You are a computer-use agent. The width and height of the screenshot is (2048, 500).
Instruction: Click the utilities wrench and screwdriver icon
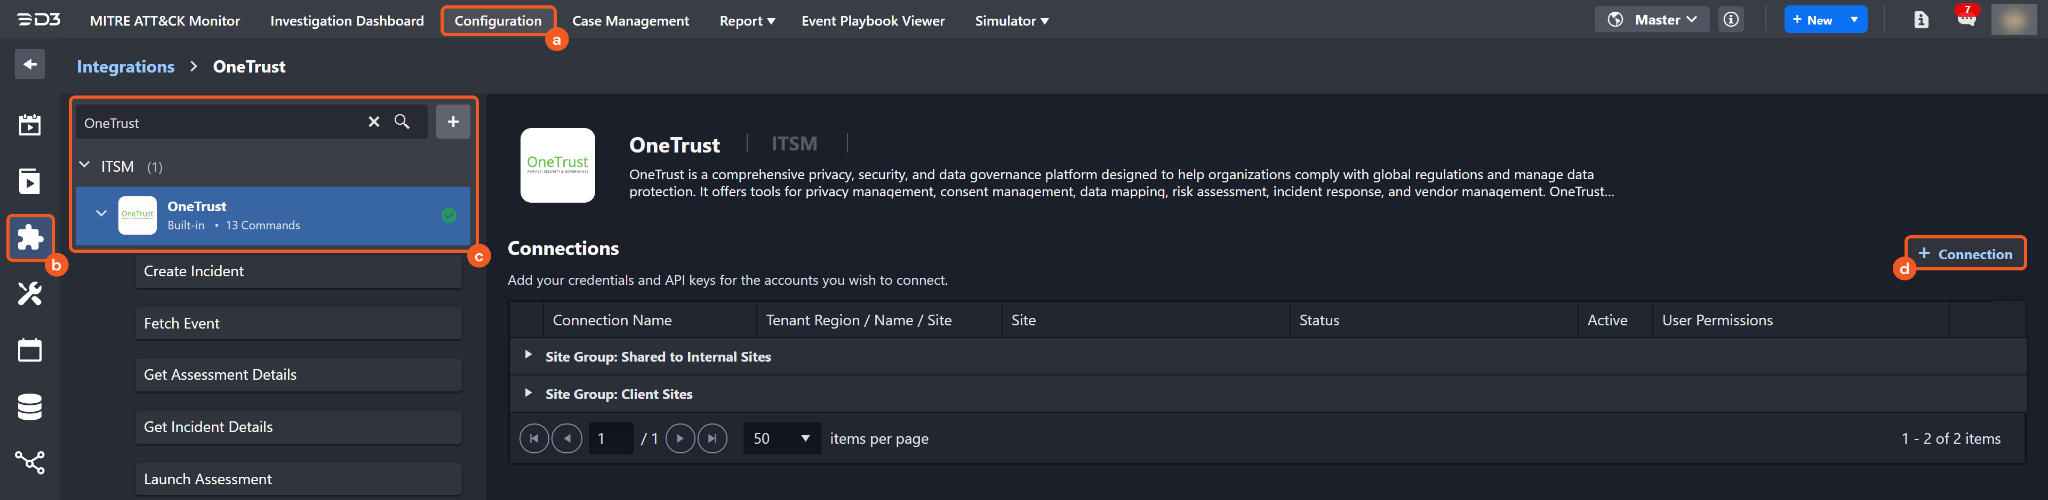(x=30, y=293)
